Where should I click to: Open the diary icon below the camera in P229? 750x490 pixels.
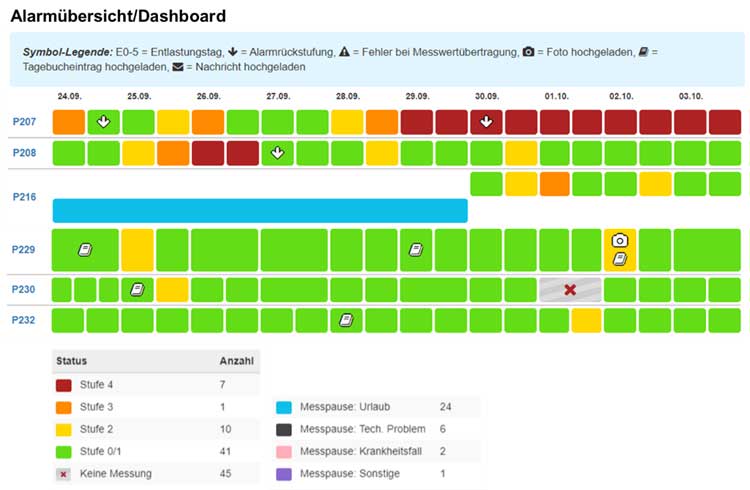click(x=620, y=259)
